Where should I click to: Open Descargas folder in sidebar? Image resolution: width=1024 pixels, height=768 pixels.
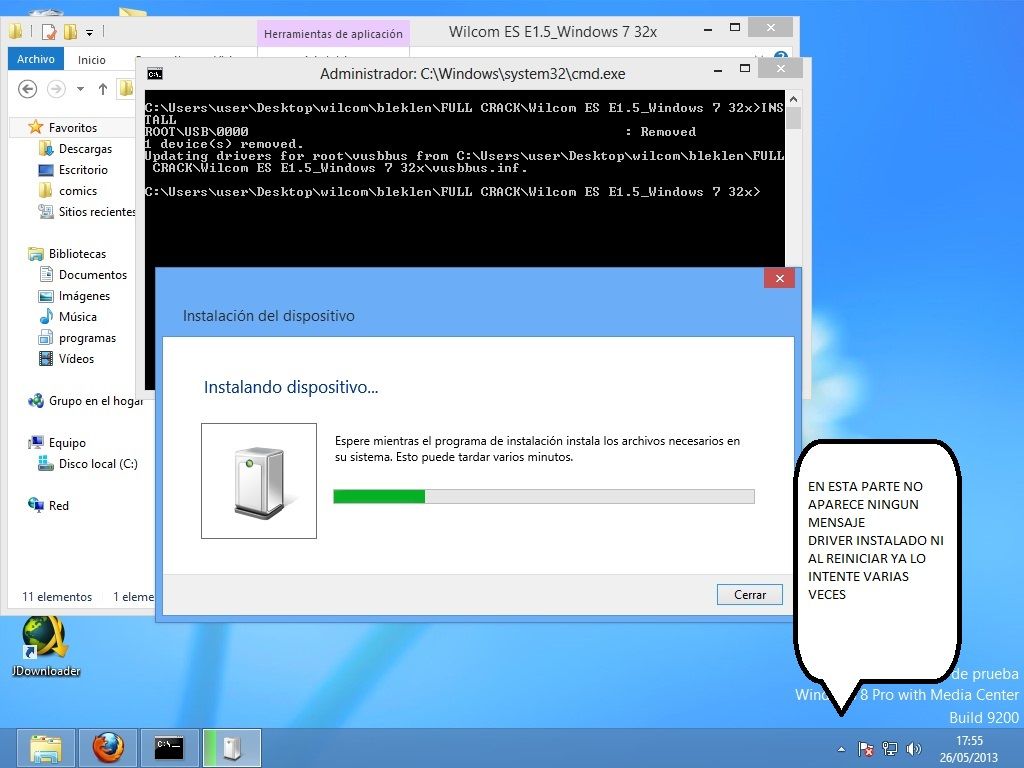click(85, 149)
